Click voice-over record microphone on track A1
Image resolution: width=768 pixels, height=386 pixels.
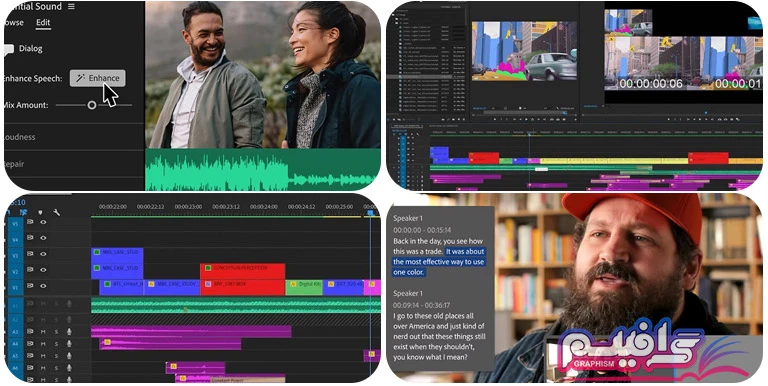click(x=69, y=304)
